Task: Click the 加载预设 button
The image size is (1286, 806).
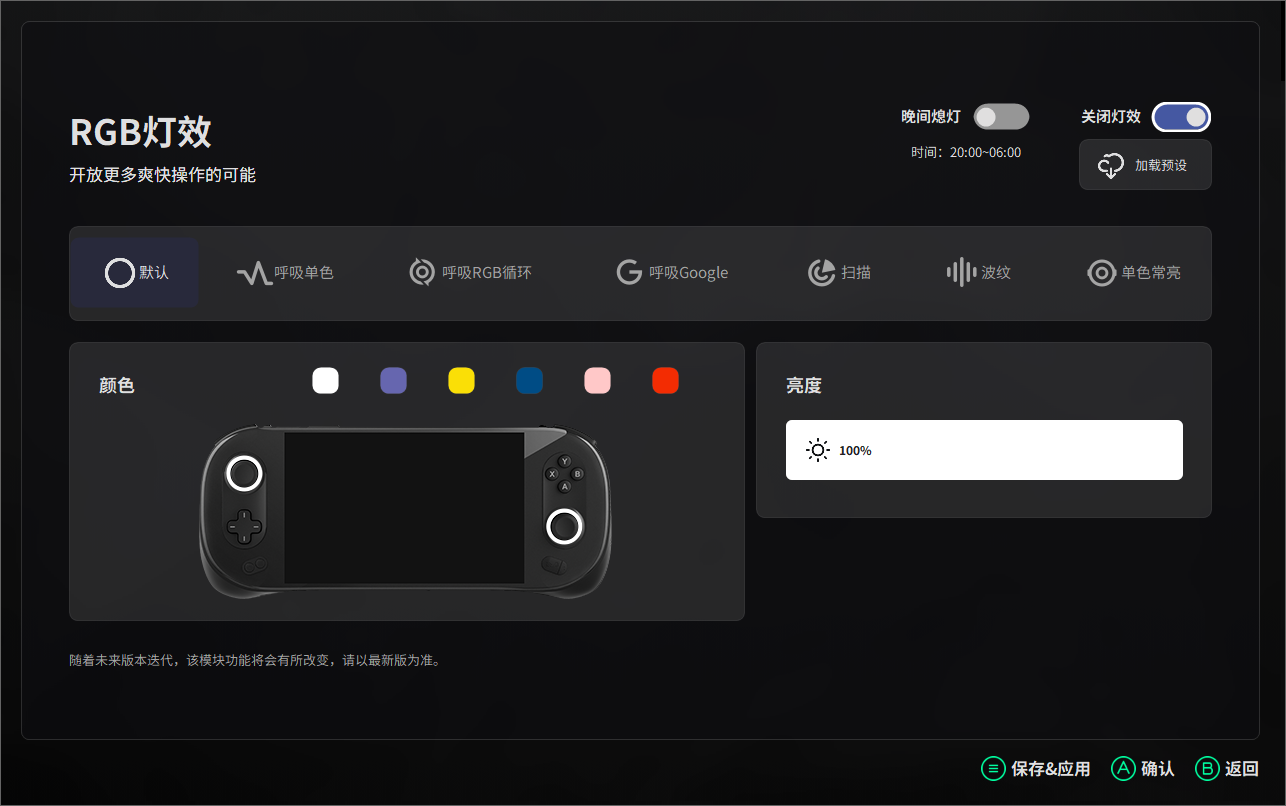Action: tap(1145, 165)
